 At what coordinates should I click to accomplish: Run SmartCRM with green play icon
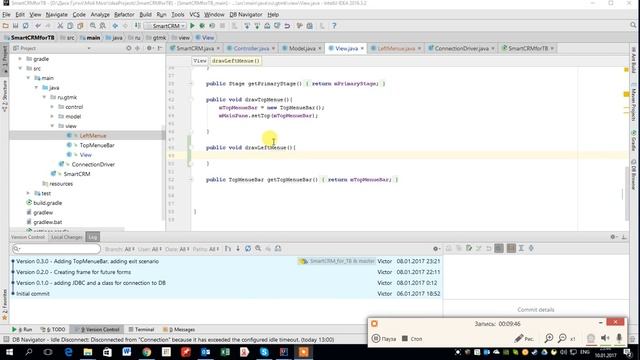[x=192, y=26]
